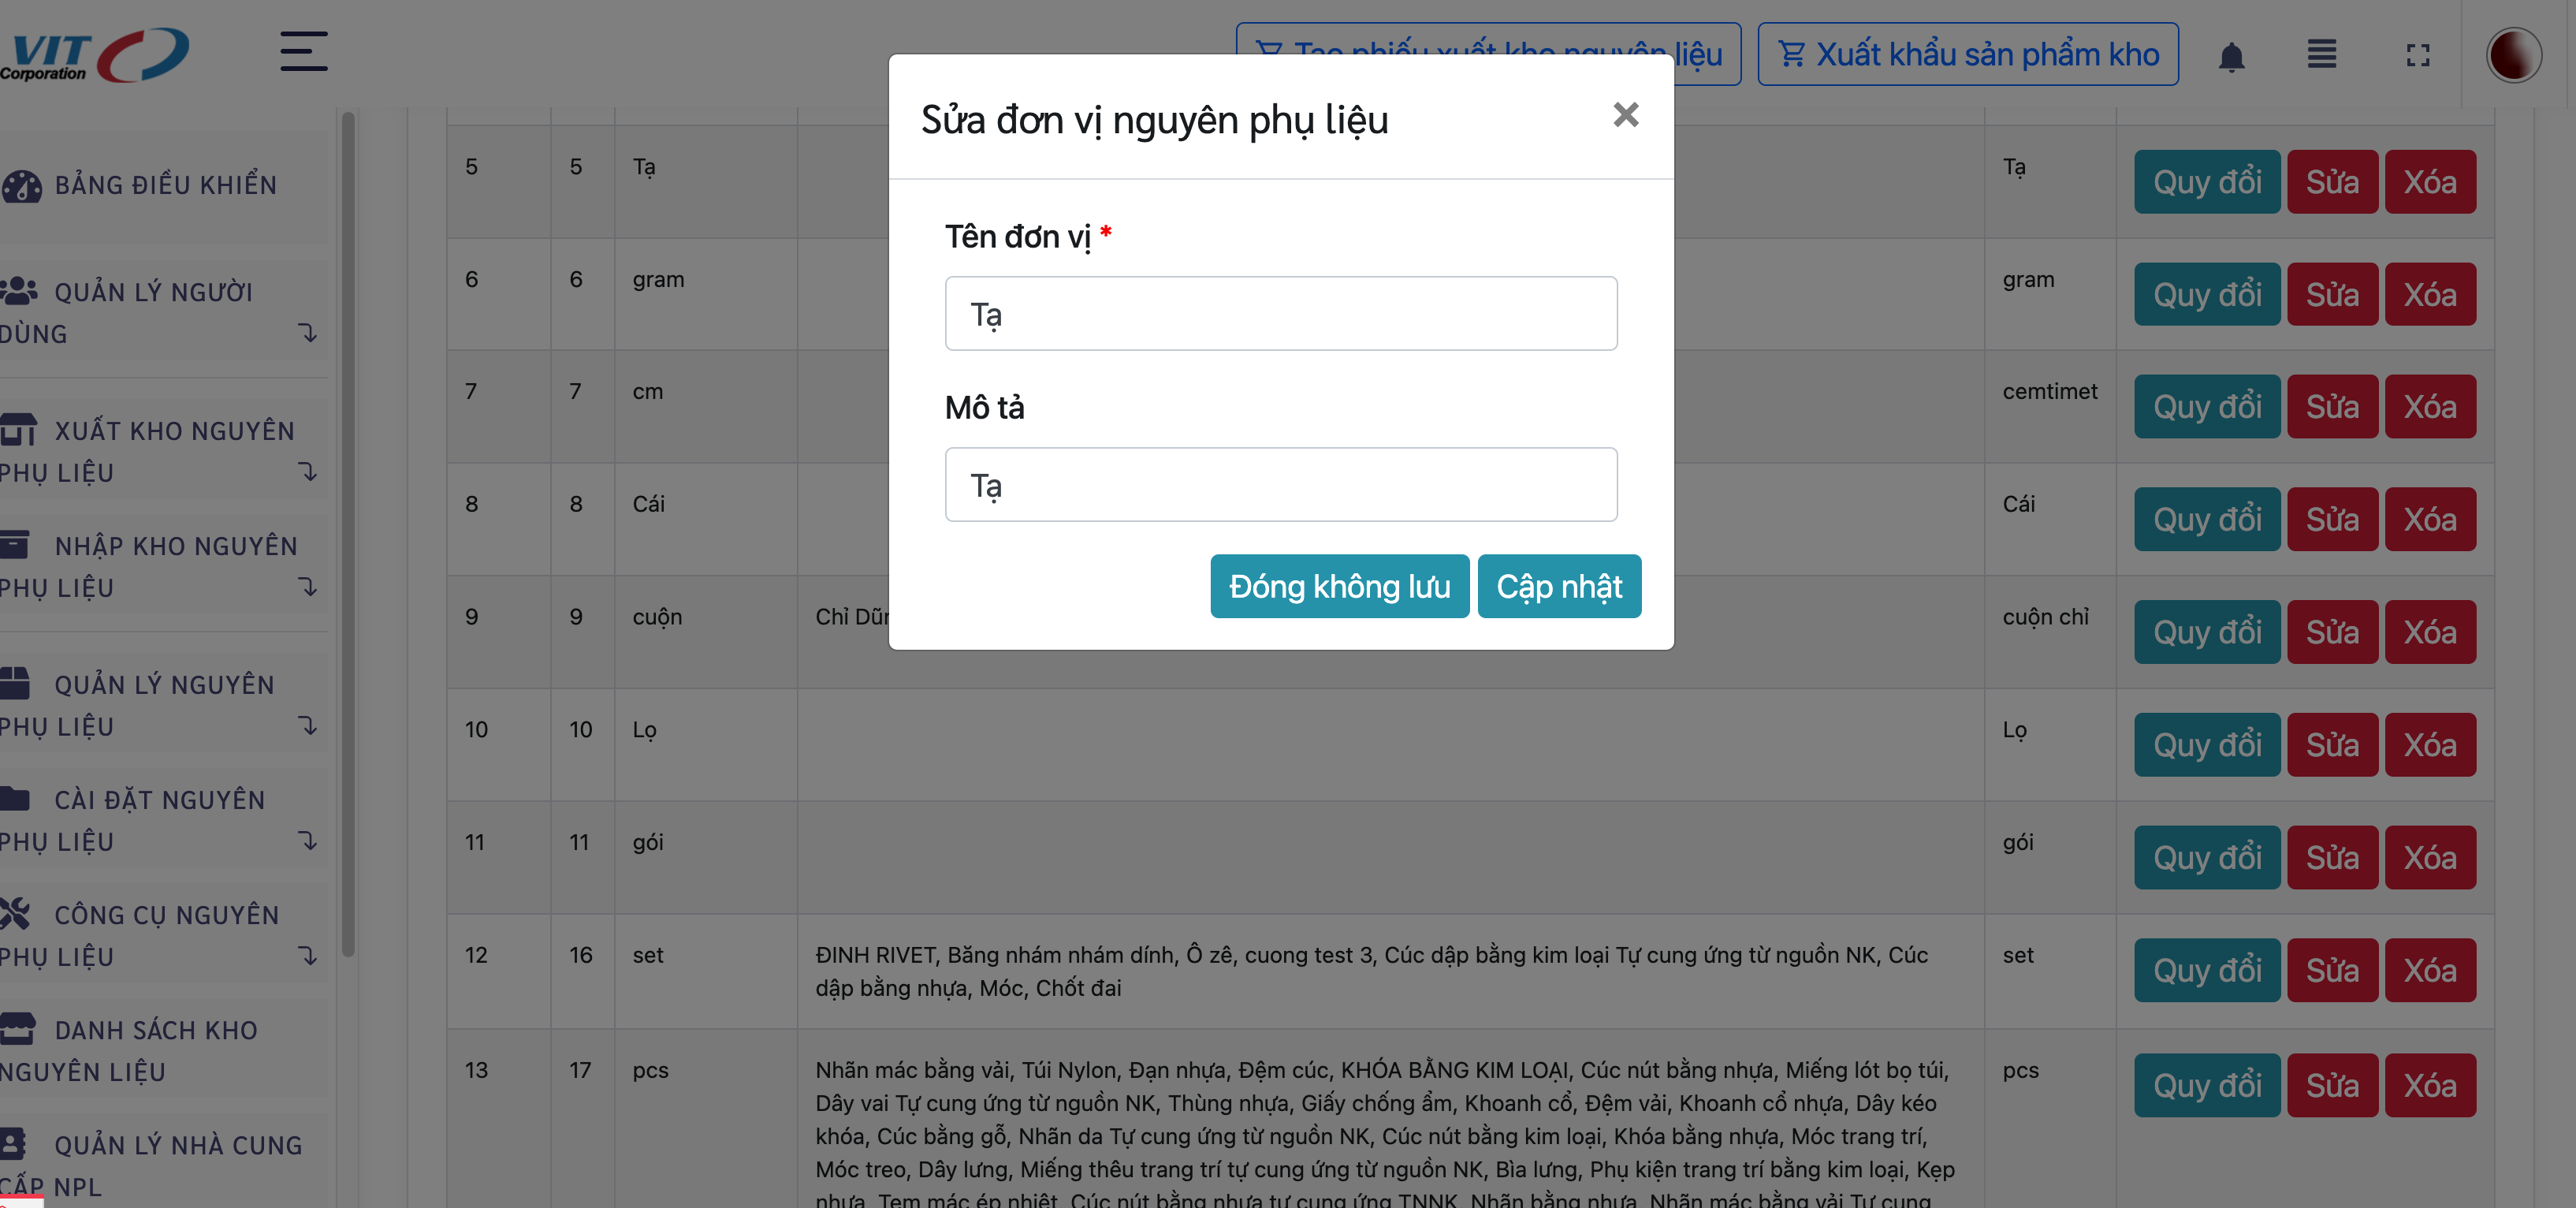Expand Xuất kho nguyên phụ liệu submenu arrow

pos(308,472)
